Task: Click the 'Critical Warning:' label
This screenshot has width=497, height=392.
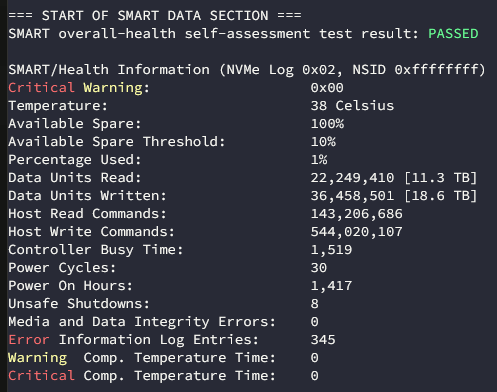Action: tap(79, 88)
